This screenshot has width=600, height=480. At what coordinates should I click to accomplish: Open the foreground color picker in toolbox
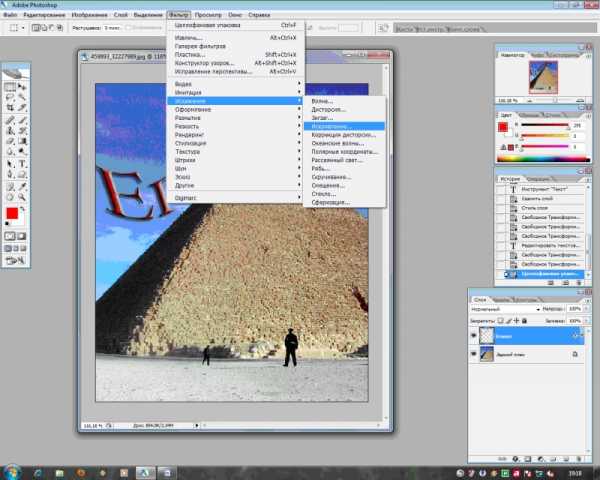(12, 213)
